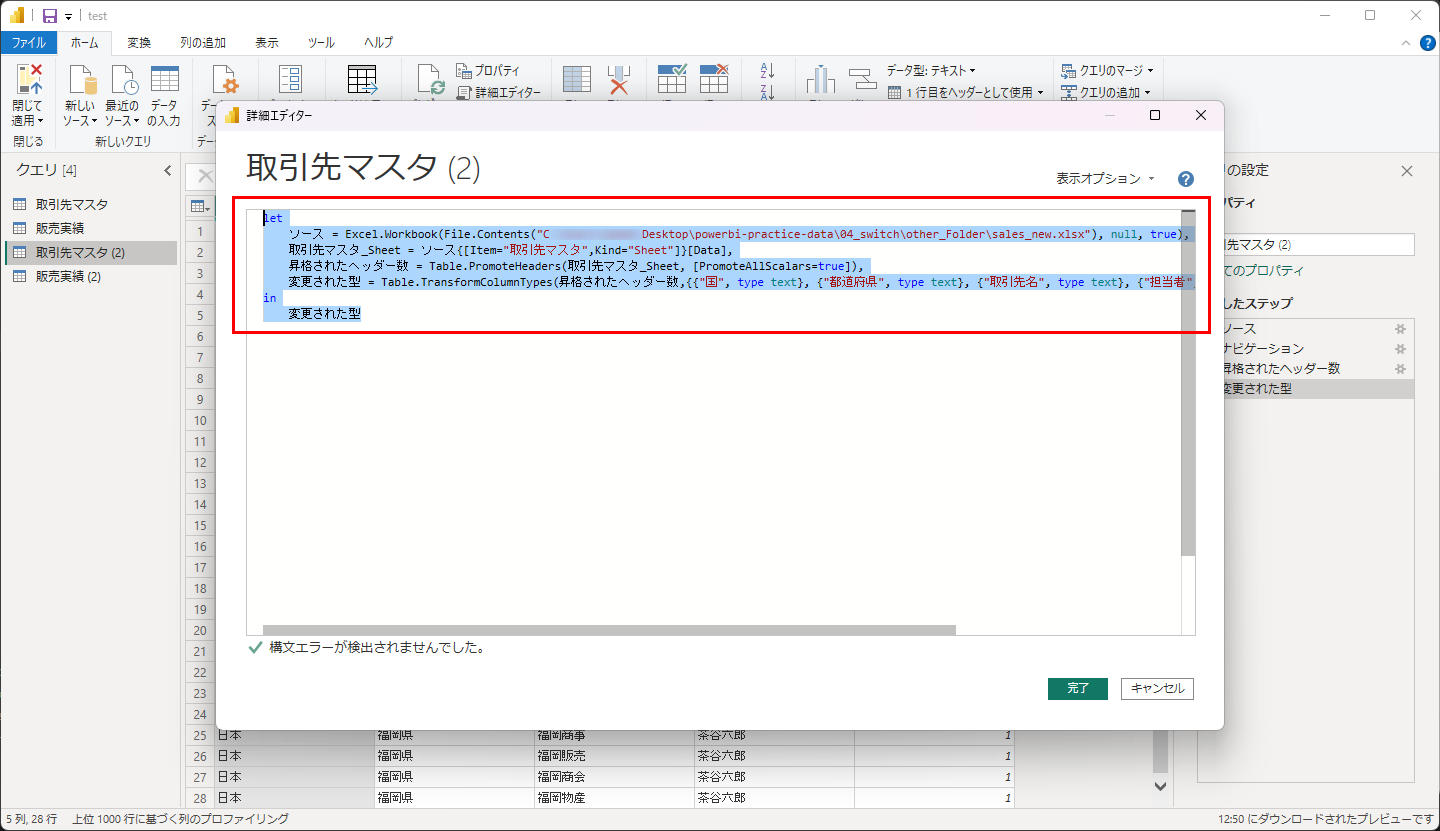Click the save icon in title bar
The width and height of the screenshot is (1440, 831).
[49, 16]
